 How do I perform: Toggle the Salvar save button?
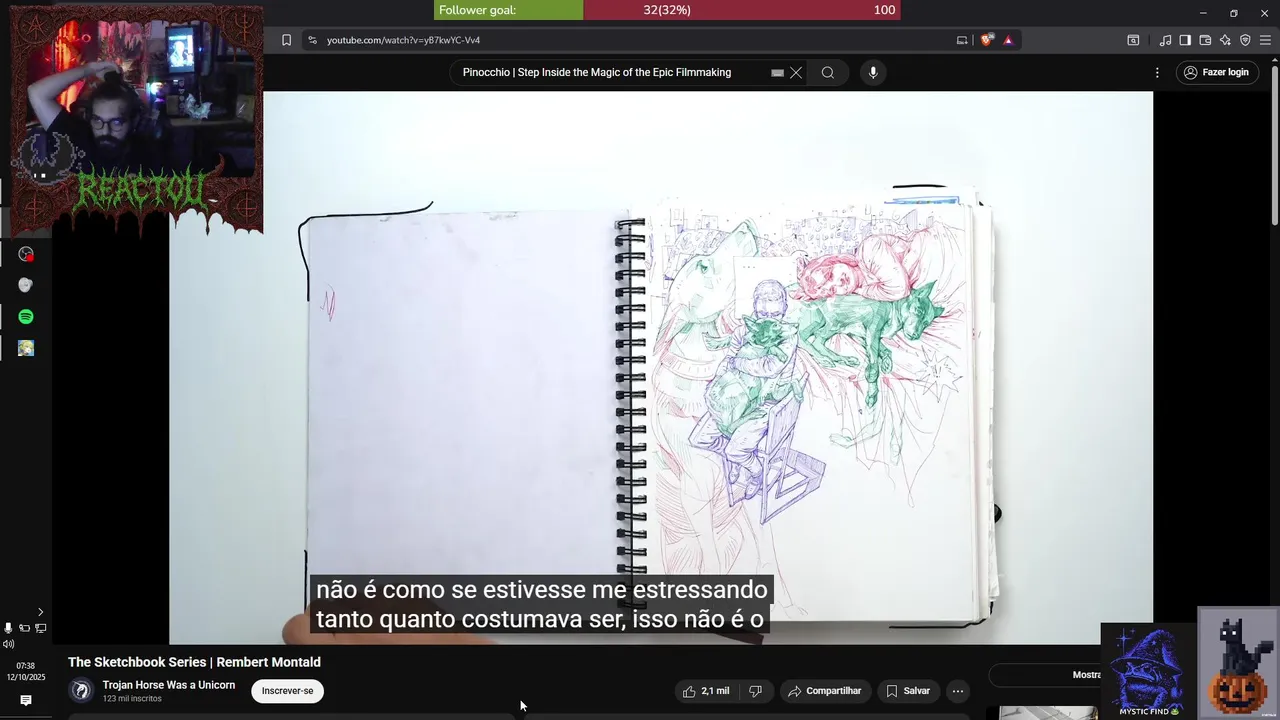click(x=908, y=691)
